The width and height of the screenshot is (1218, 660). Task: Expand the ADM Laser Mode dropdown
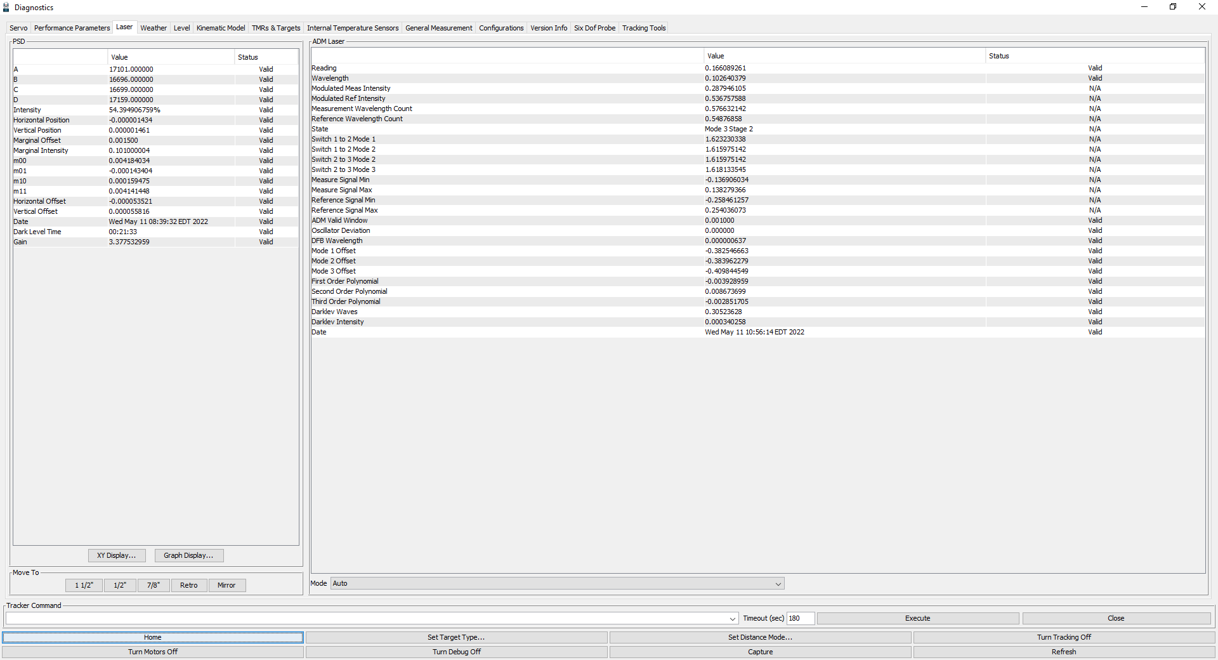click(777, 584)
